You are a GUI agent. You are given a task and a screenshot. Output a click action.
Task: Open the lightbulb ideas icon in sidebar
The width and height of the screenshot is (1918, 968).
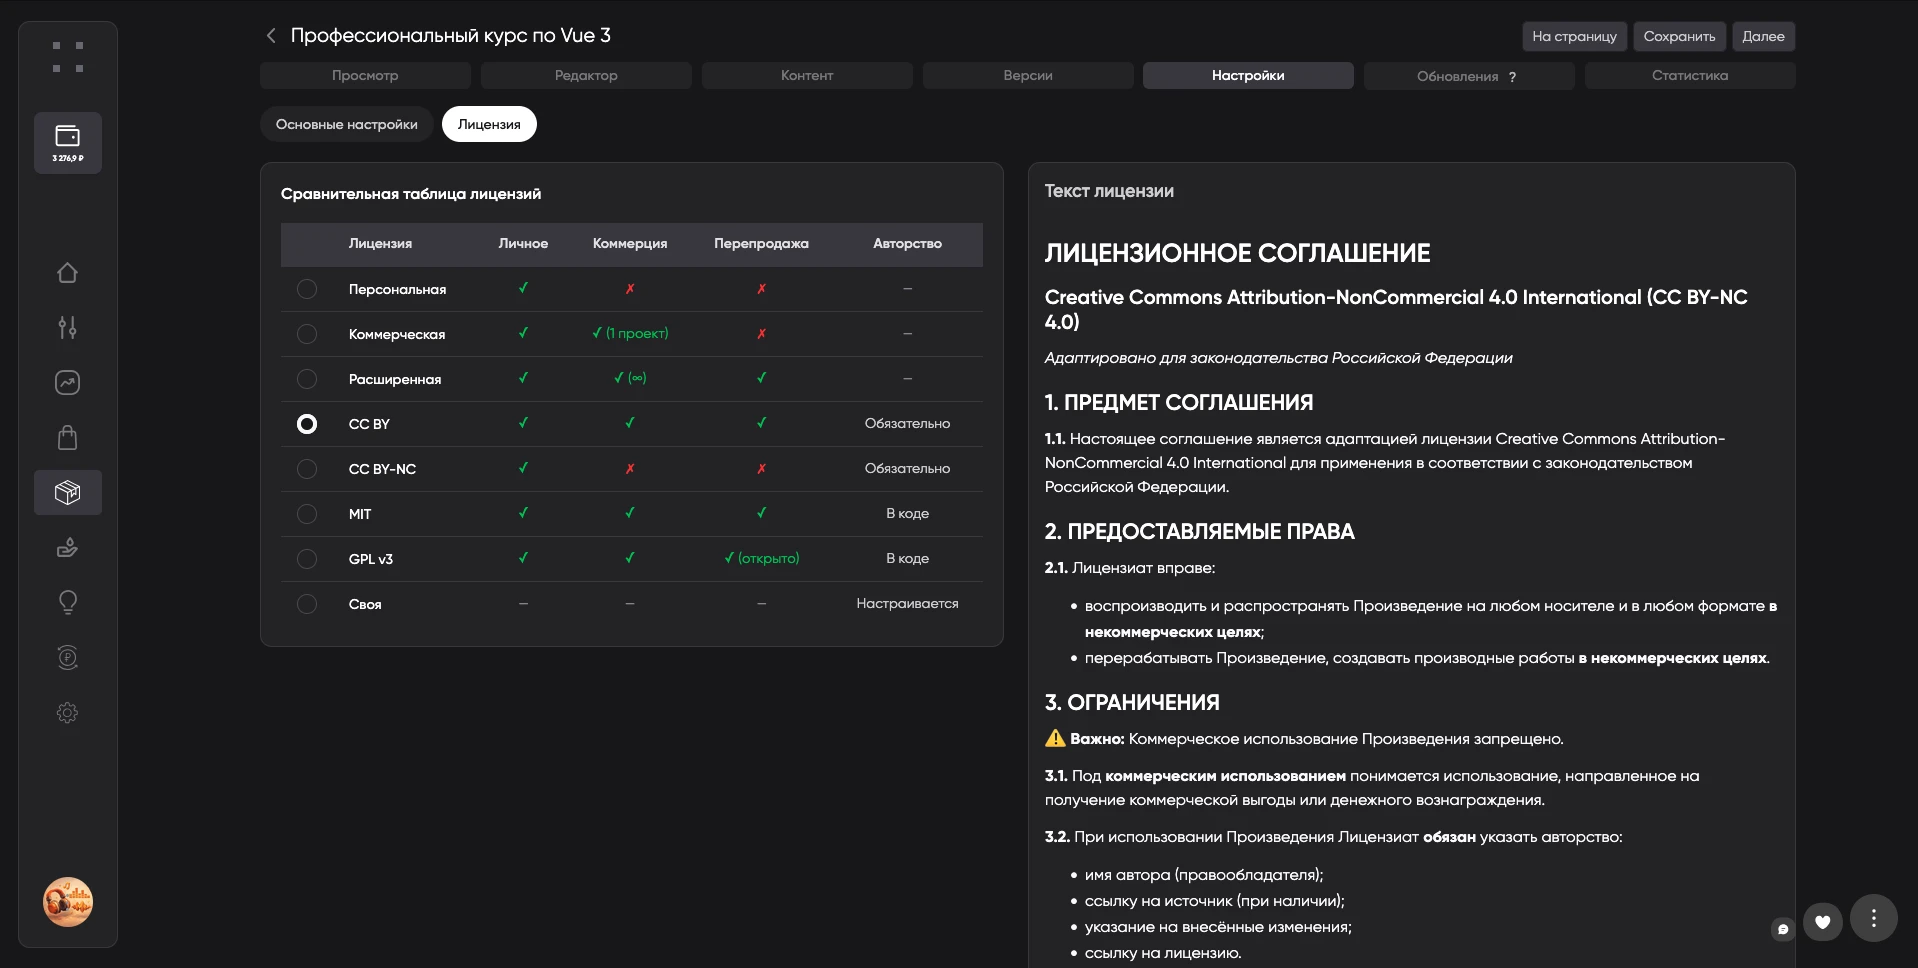click(67, 602)
